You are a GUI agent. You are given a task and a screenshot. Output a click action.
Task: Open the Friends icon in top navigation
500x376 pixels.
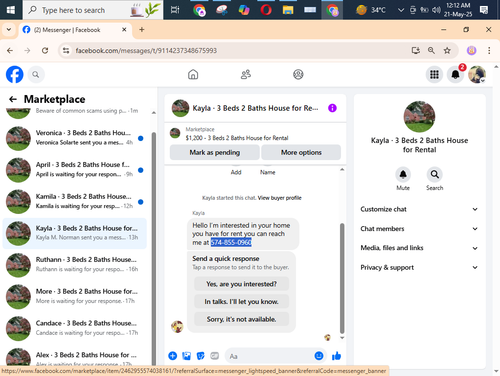(246, 74)
